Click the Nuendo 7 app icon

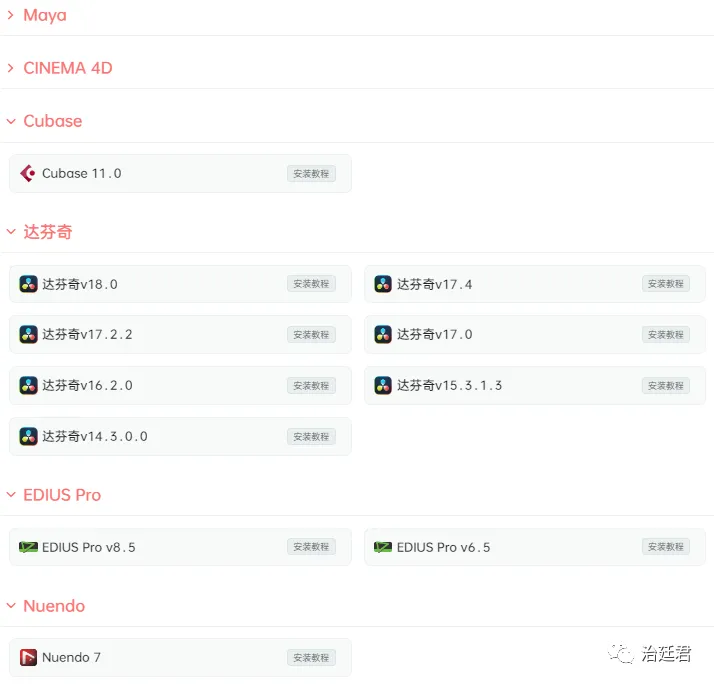pos(28,658)
